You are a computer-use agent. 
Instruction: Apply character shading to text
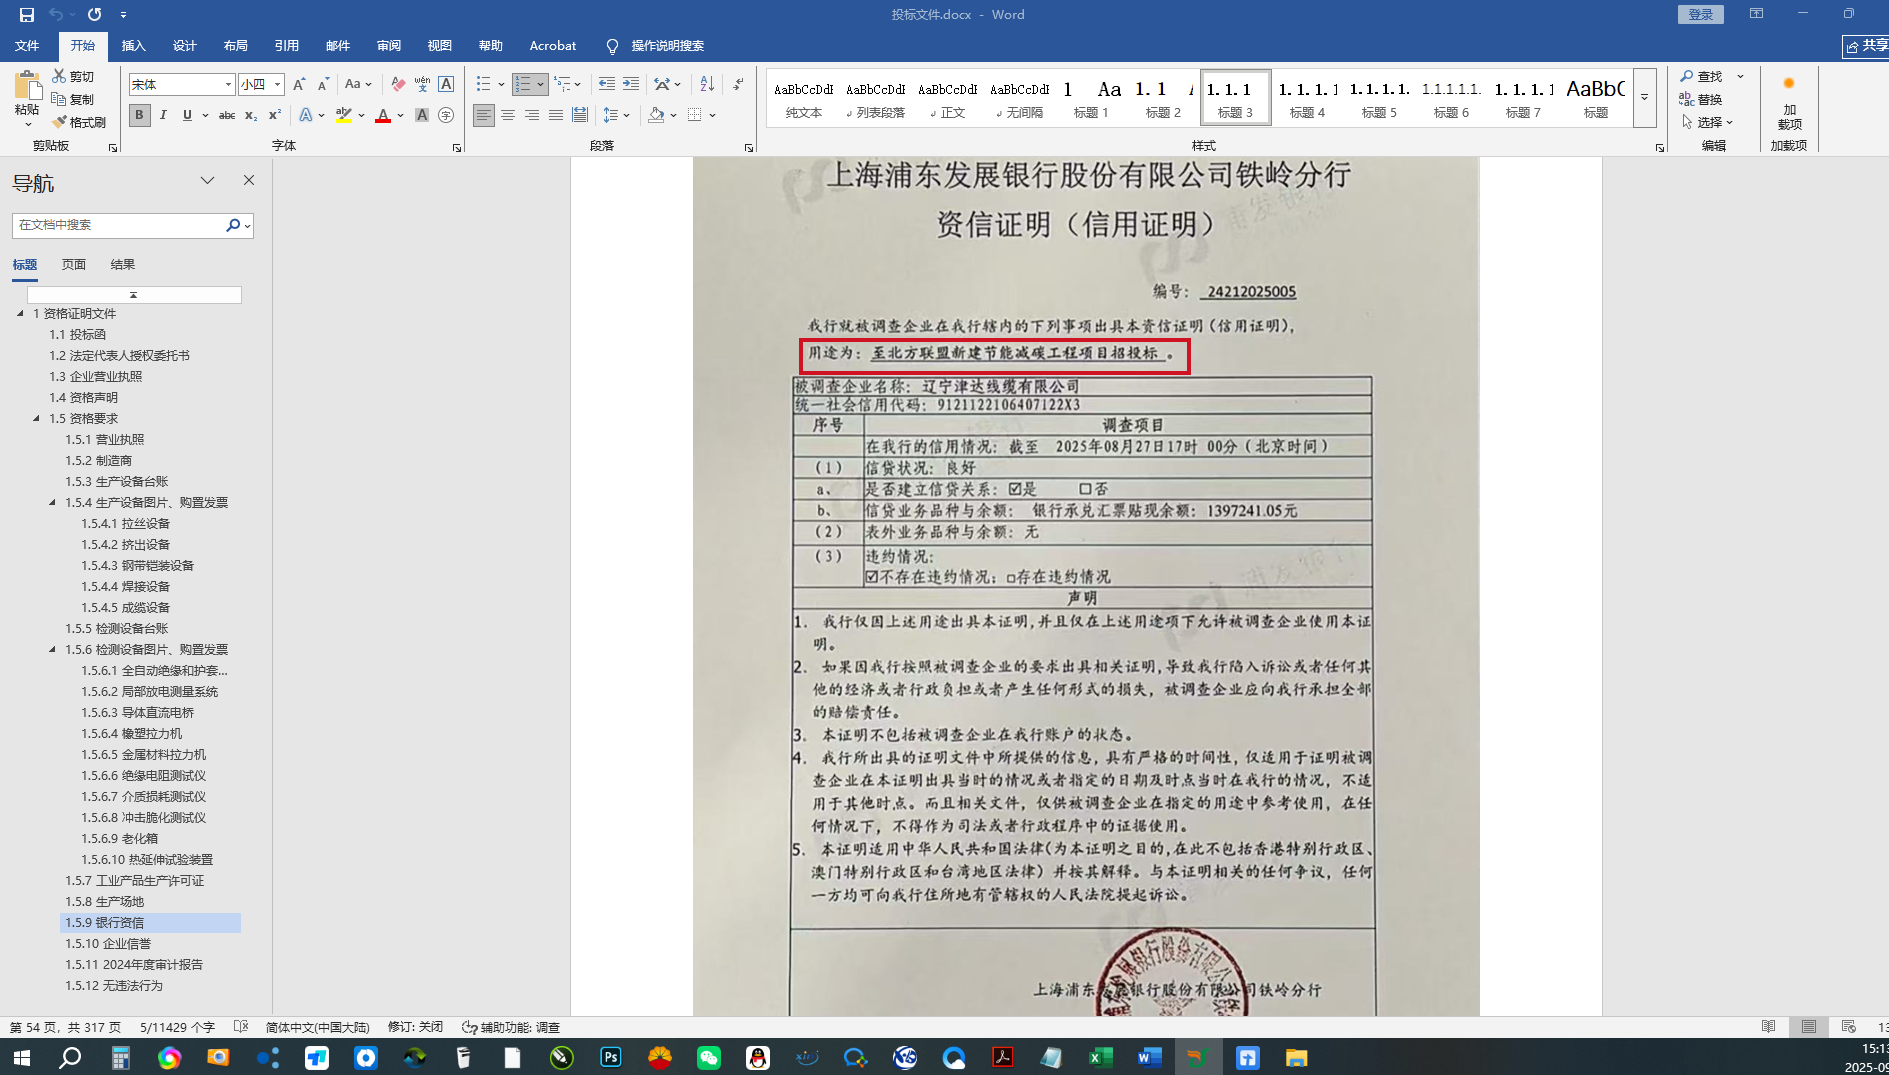[x=422, y=115]
